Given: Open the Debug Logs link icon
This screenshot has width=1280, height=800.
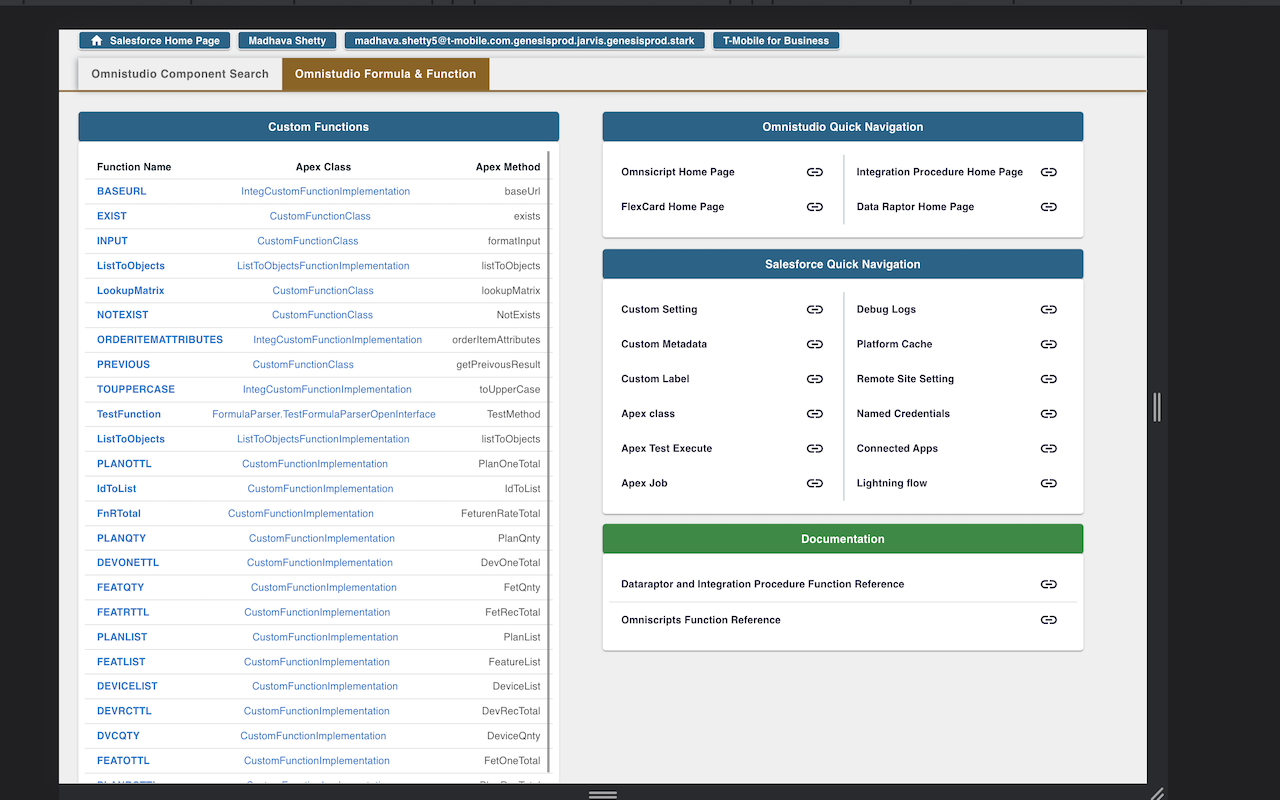Looking at the screenshot, I should point(1048,309).
